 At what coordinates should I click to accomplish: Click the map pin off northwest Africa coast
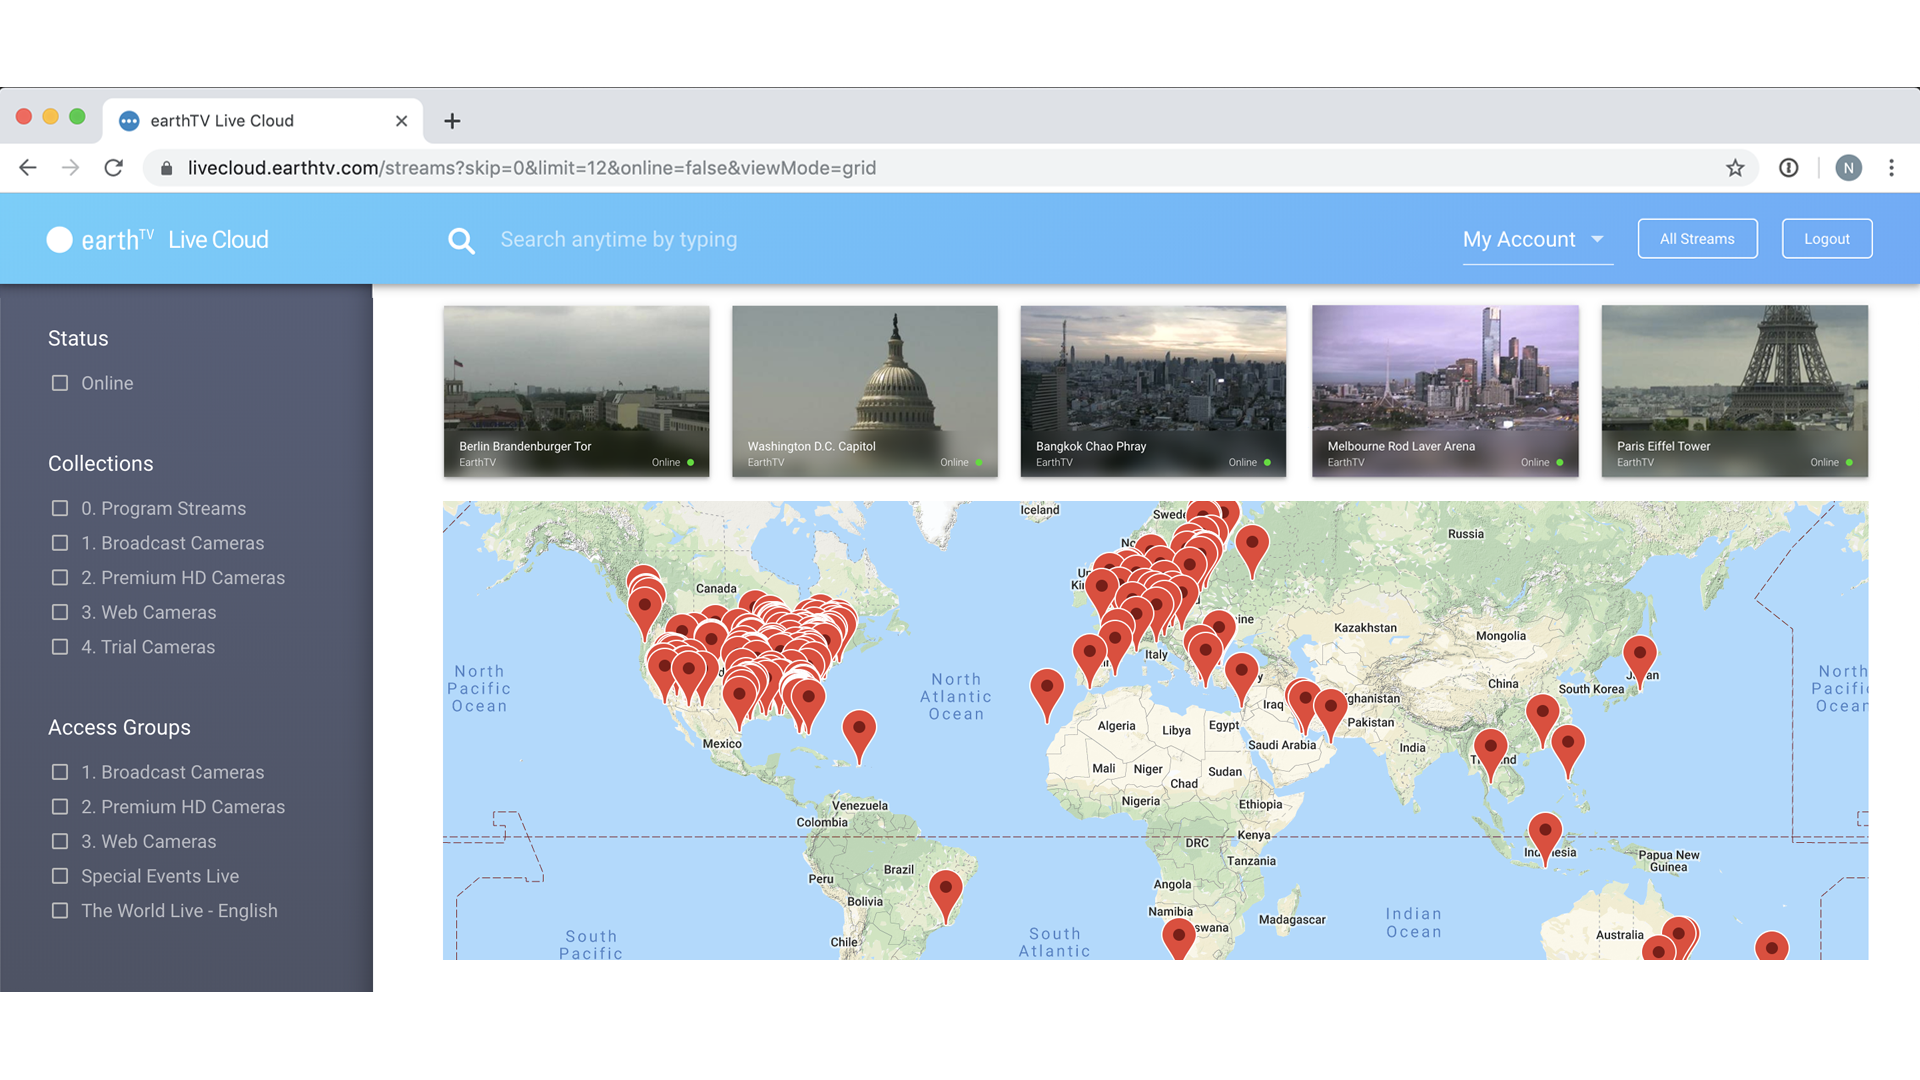coord(1047,695)
